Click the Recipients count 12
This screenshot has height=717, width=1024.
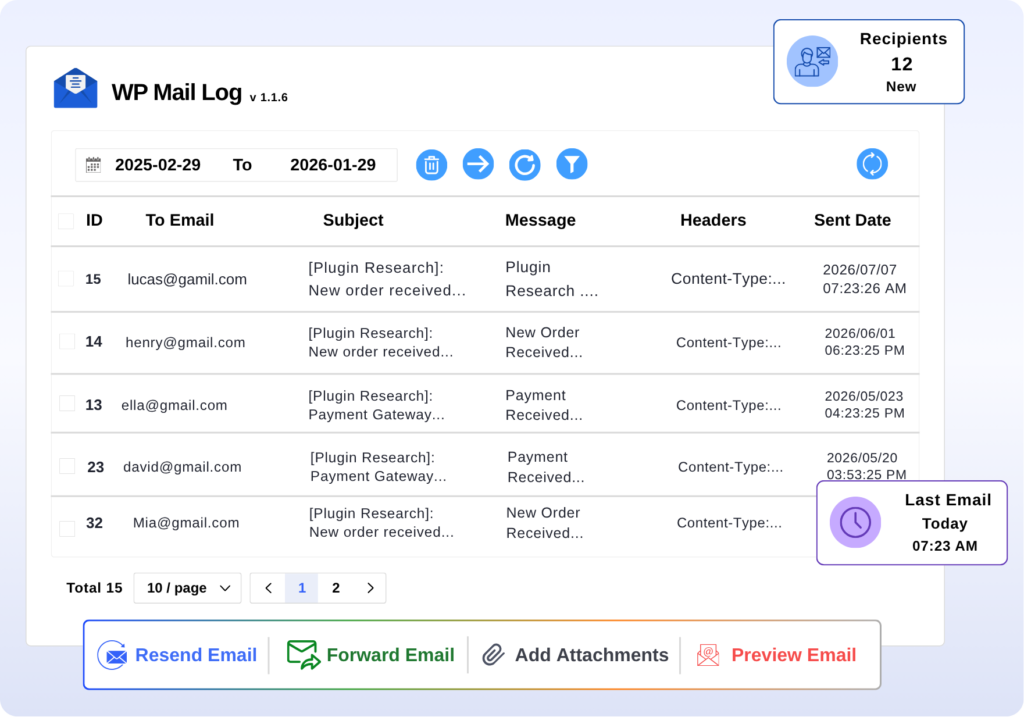click(901, 64)
